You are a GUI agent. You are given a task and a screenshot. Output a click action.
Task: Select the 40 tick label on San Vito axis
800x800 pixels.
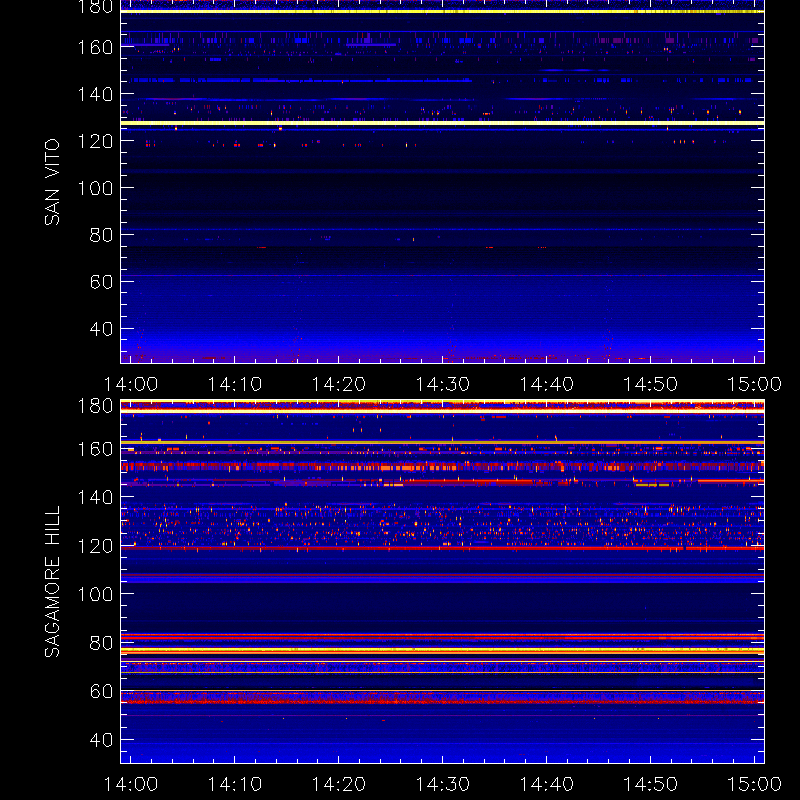point(101,329)
